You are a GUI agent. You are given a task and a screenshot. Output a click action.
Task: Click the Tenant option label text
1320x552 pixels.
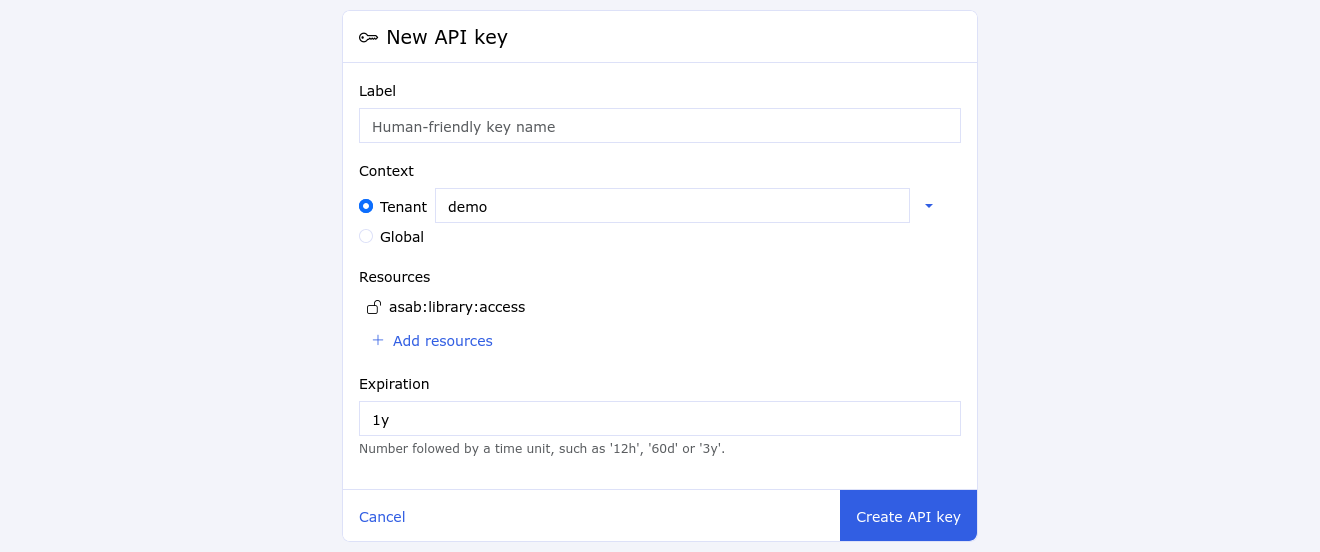pos(403,207)
